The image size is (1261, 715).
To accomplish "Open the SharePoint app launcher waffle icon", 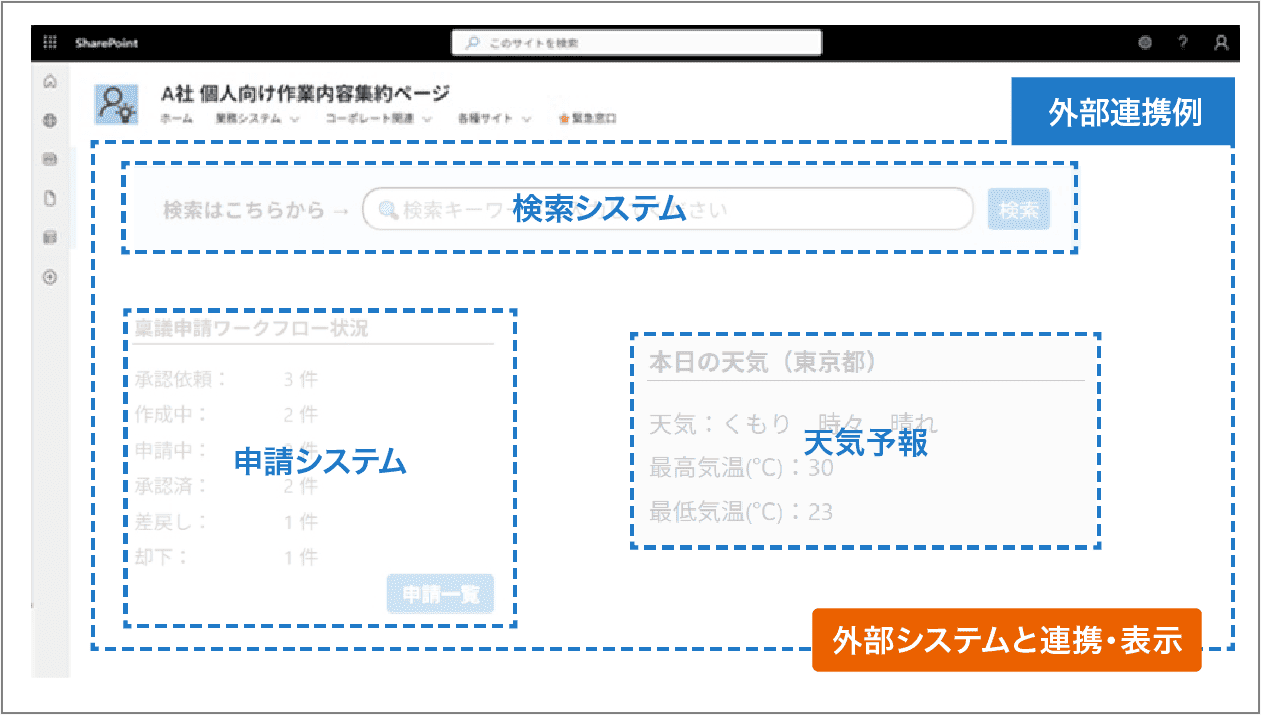I will [x=48, y=42].
